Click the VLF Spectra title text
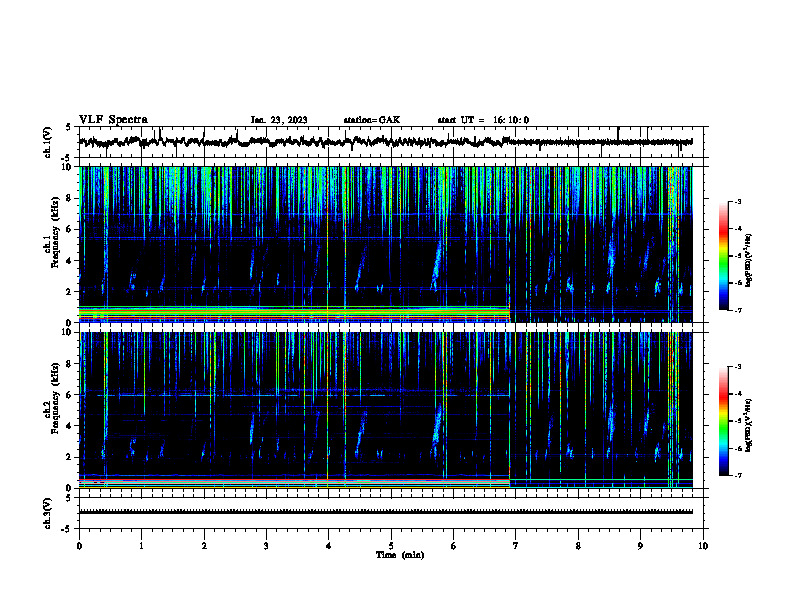Screen dimensions: 792x612 (113, 120)
